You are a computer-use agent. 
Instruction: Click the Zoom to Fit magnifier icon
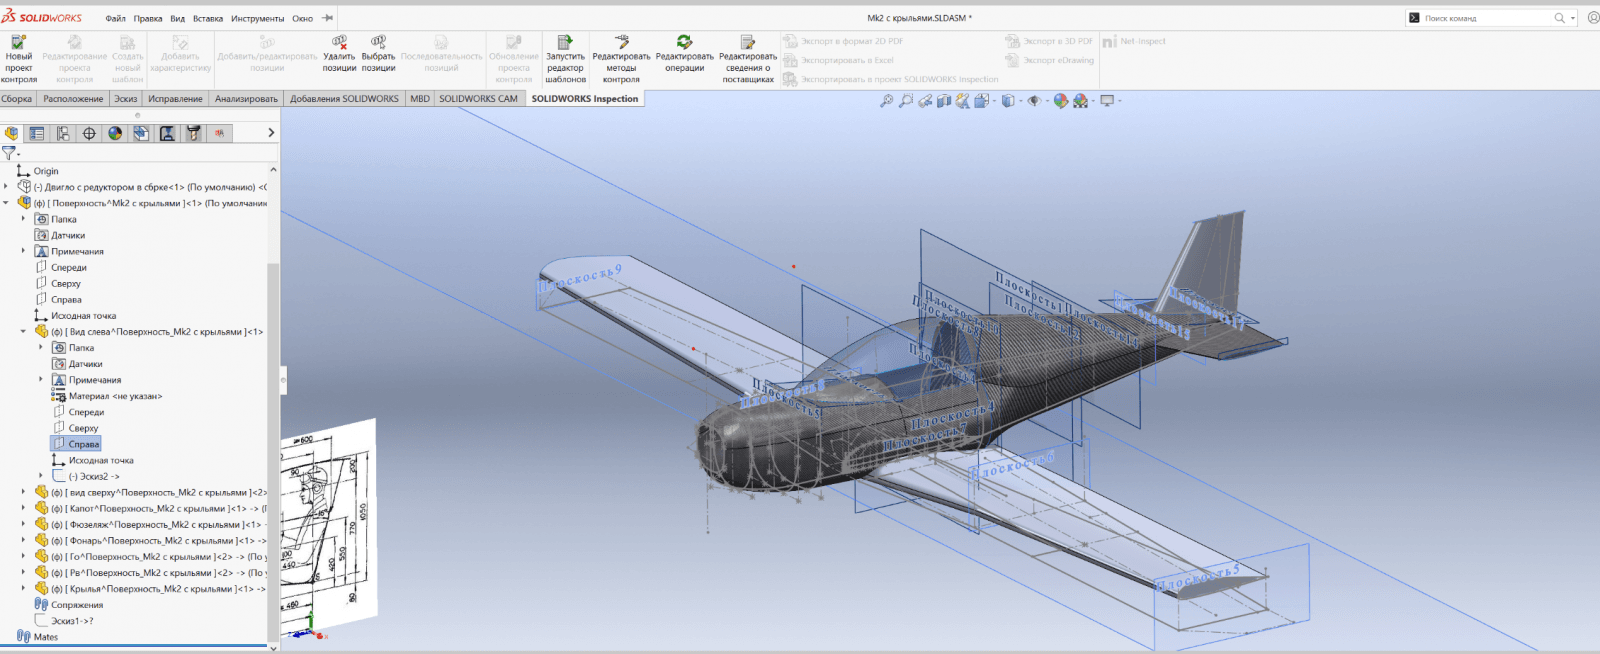pyautogui.click(x=886, y=101)
